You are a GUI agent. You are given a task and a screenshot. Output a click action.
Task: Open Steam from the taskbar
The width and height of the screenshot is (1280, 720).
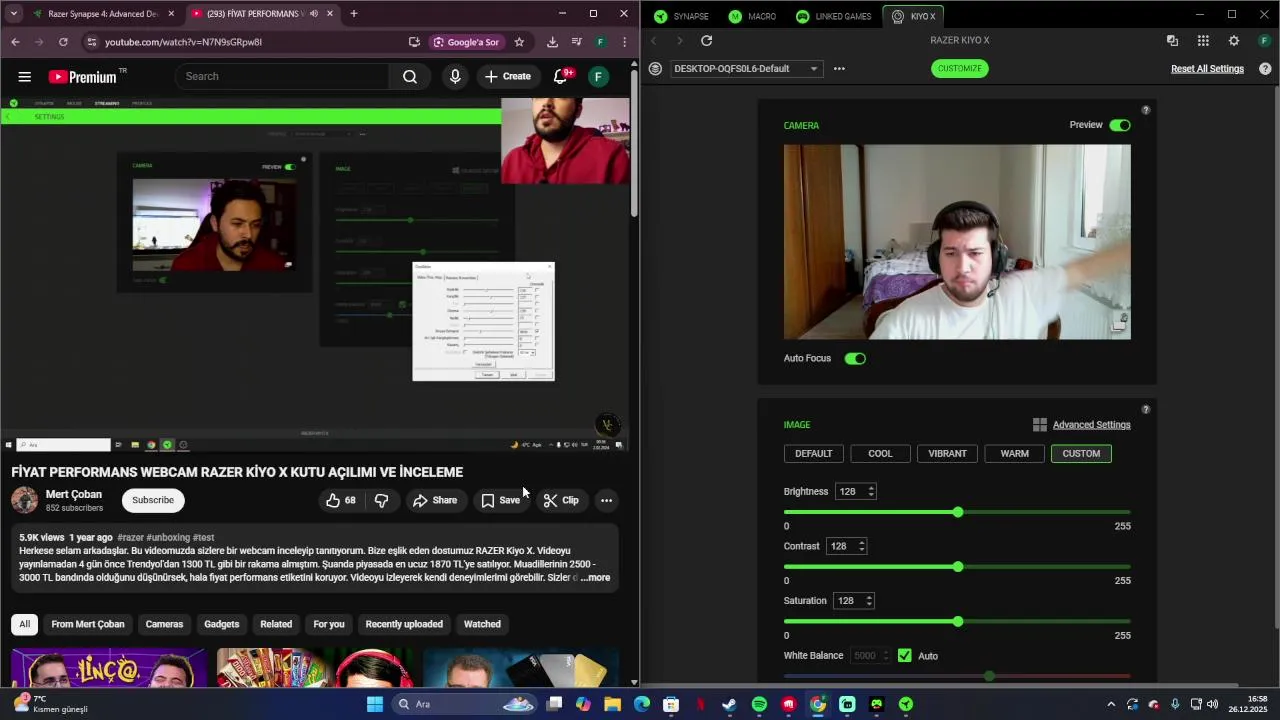point(730,705)
